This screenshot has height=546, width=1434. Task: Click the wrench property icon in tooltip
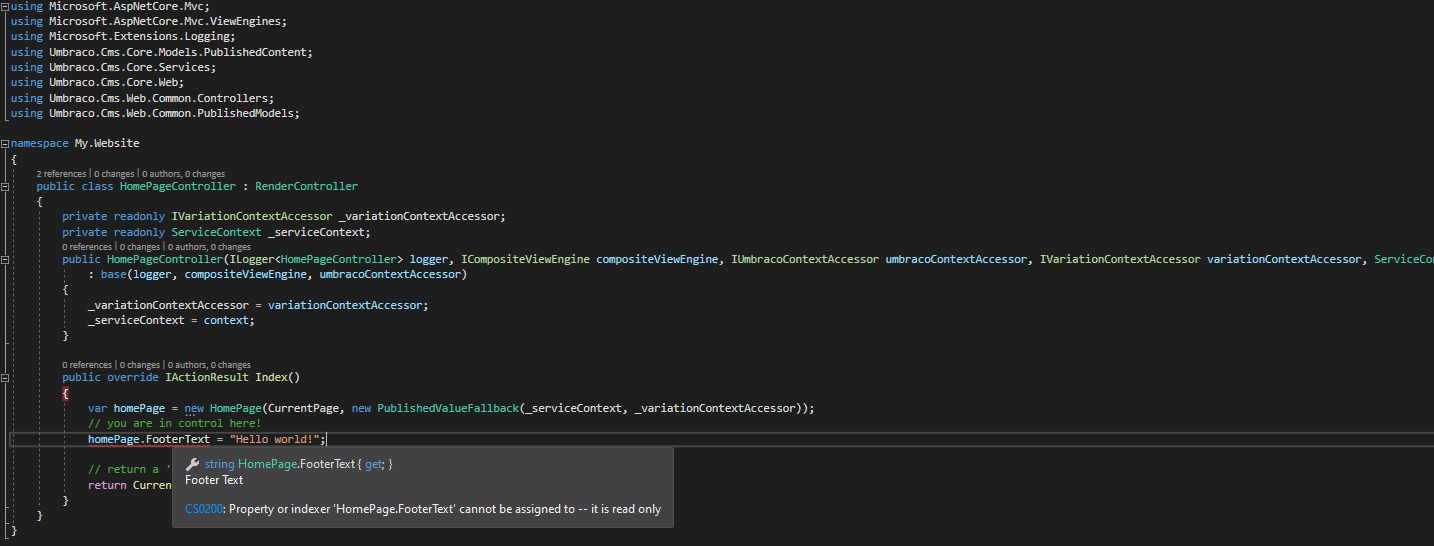193,464
